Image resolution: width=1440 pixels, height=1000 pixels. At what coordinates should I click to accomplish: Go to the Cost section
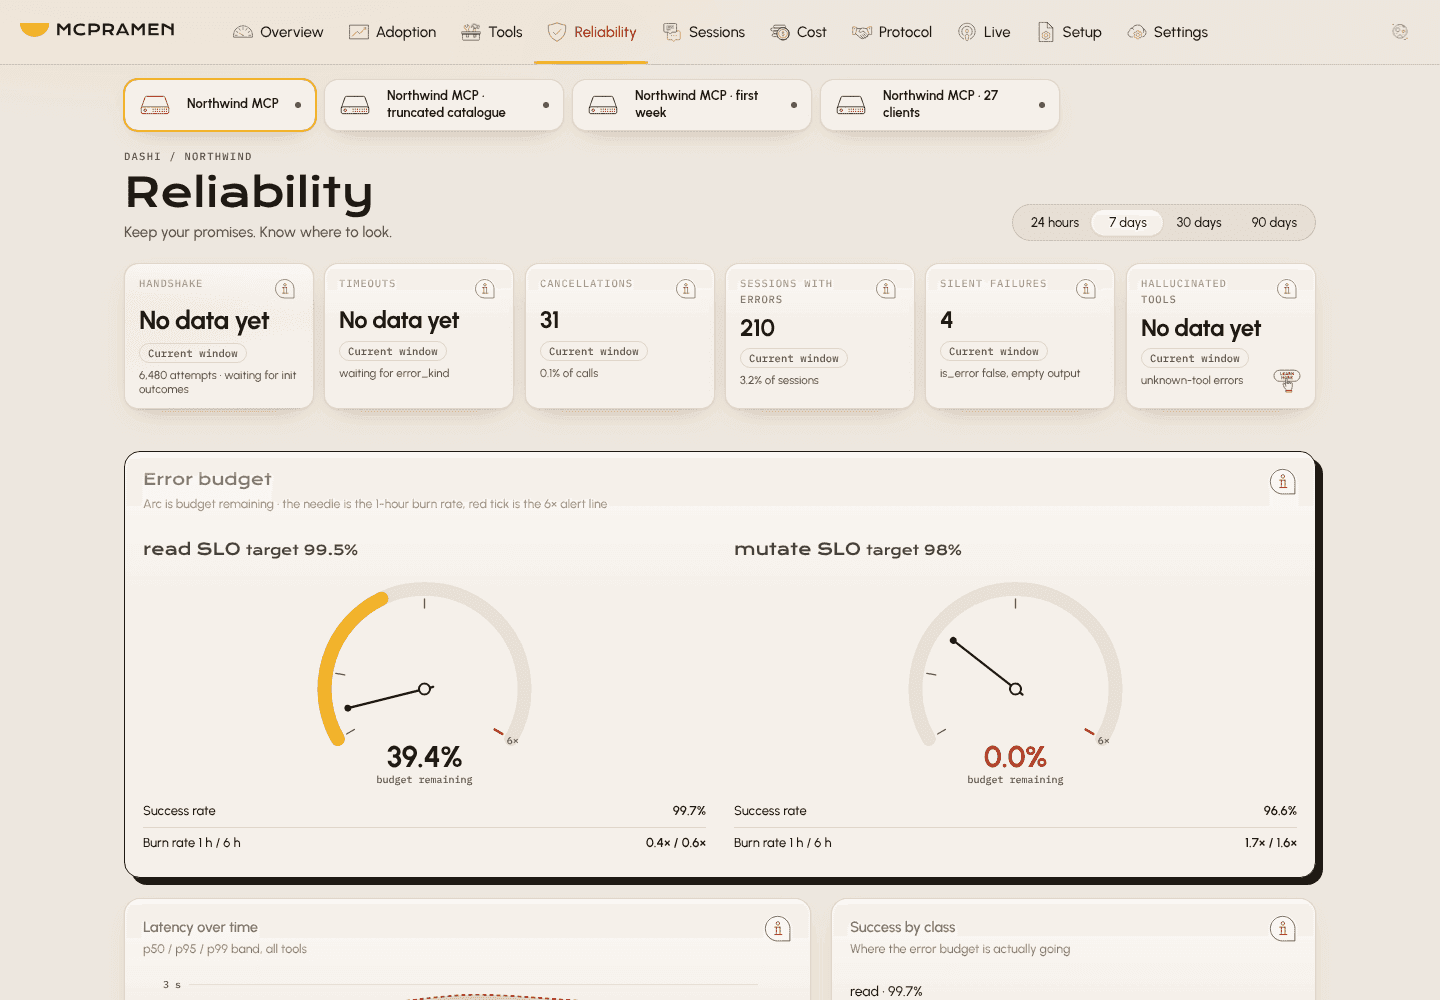[799, 32]
